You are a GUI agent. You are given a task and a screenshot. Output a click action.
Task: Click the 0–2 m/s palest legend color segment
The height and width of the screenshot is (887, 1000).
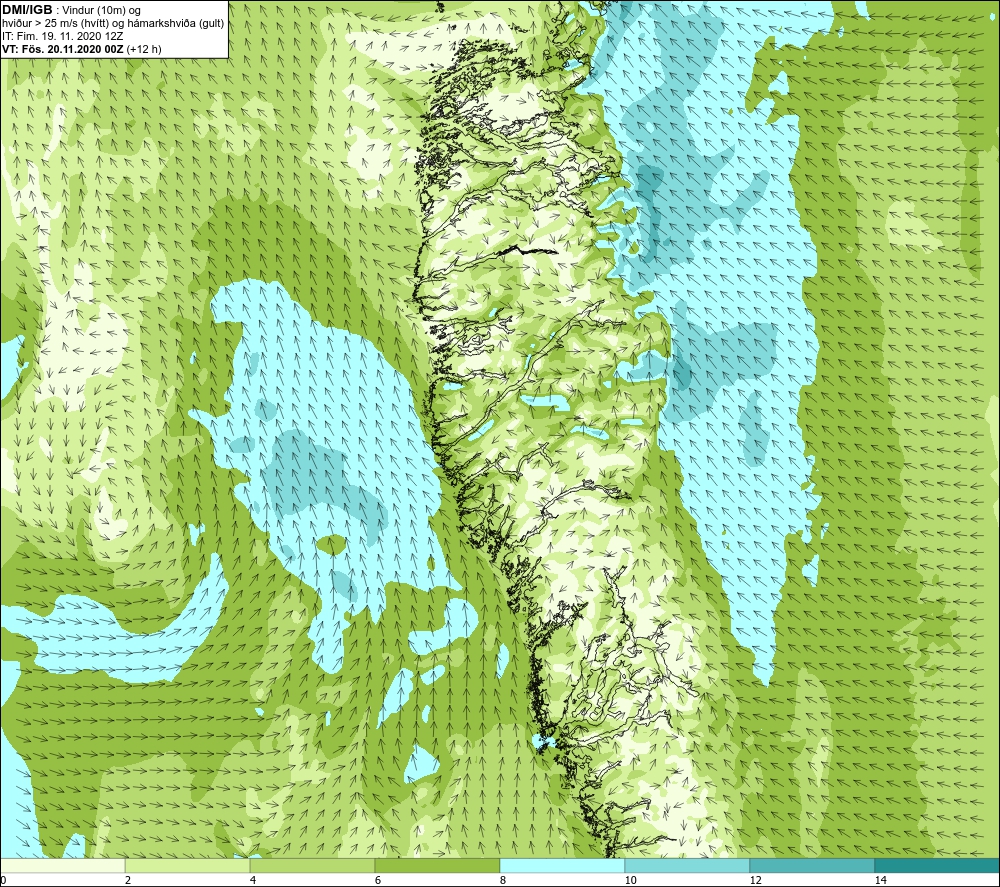(x=62, y=866)
